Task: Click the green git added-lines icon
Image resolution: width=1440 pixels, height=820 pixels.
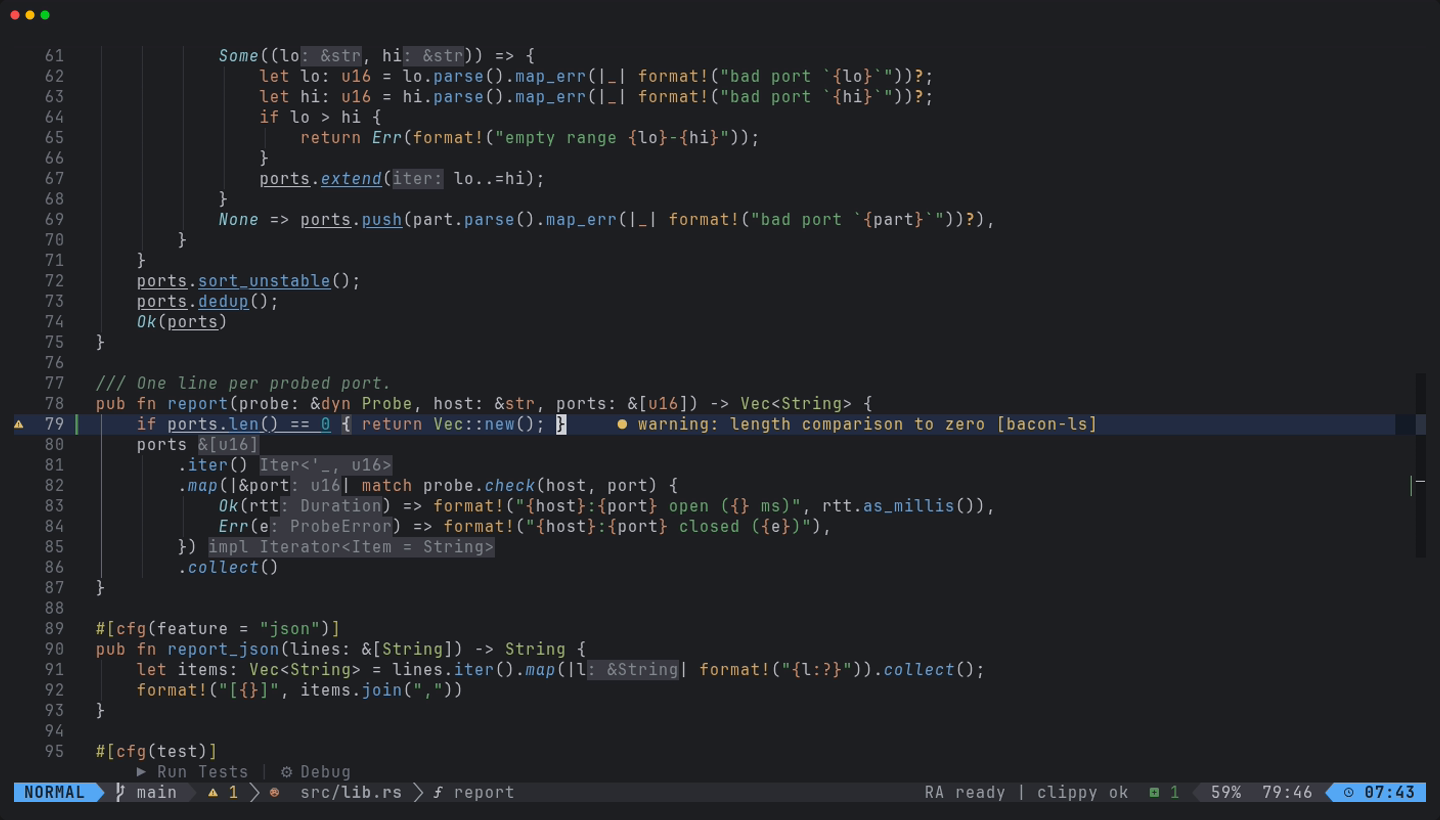Action: 1154,792
